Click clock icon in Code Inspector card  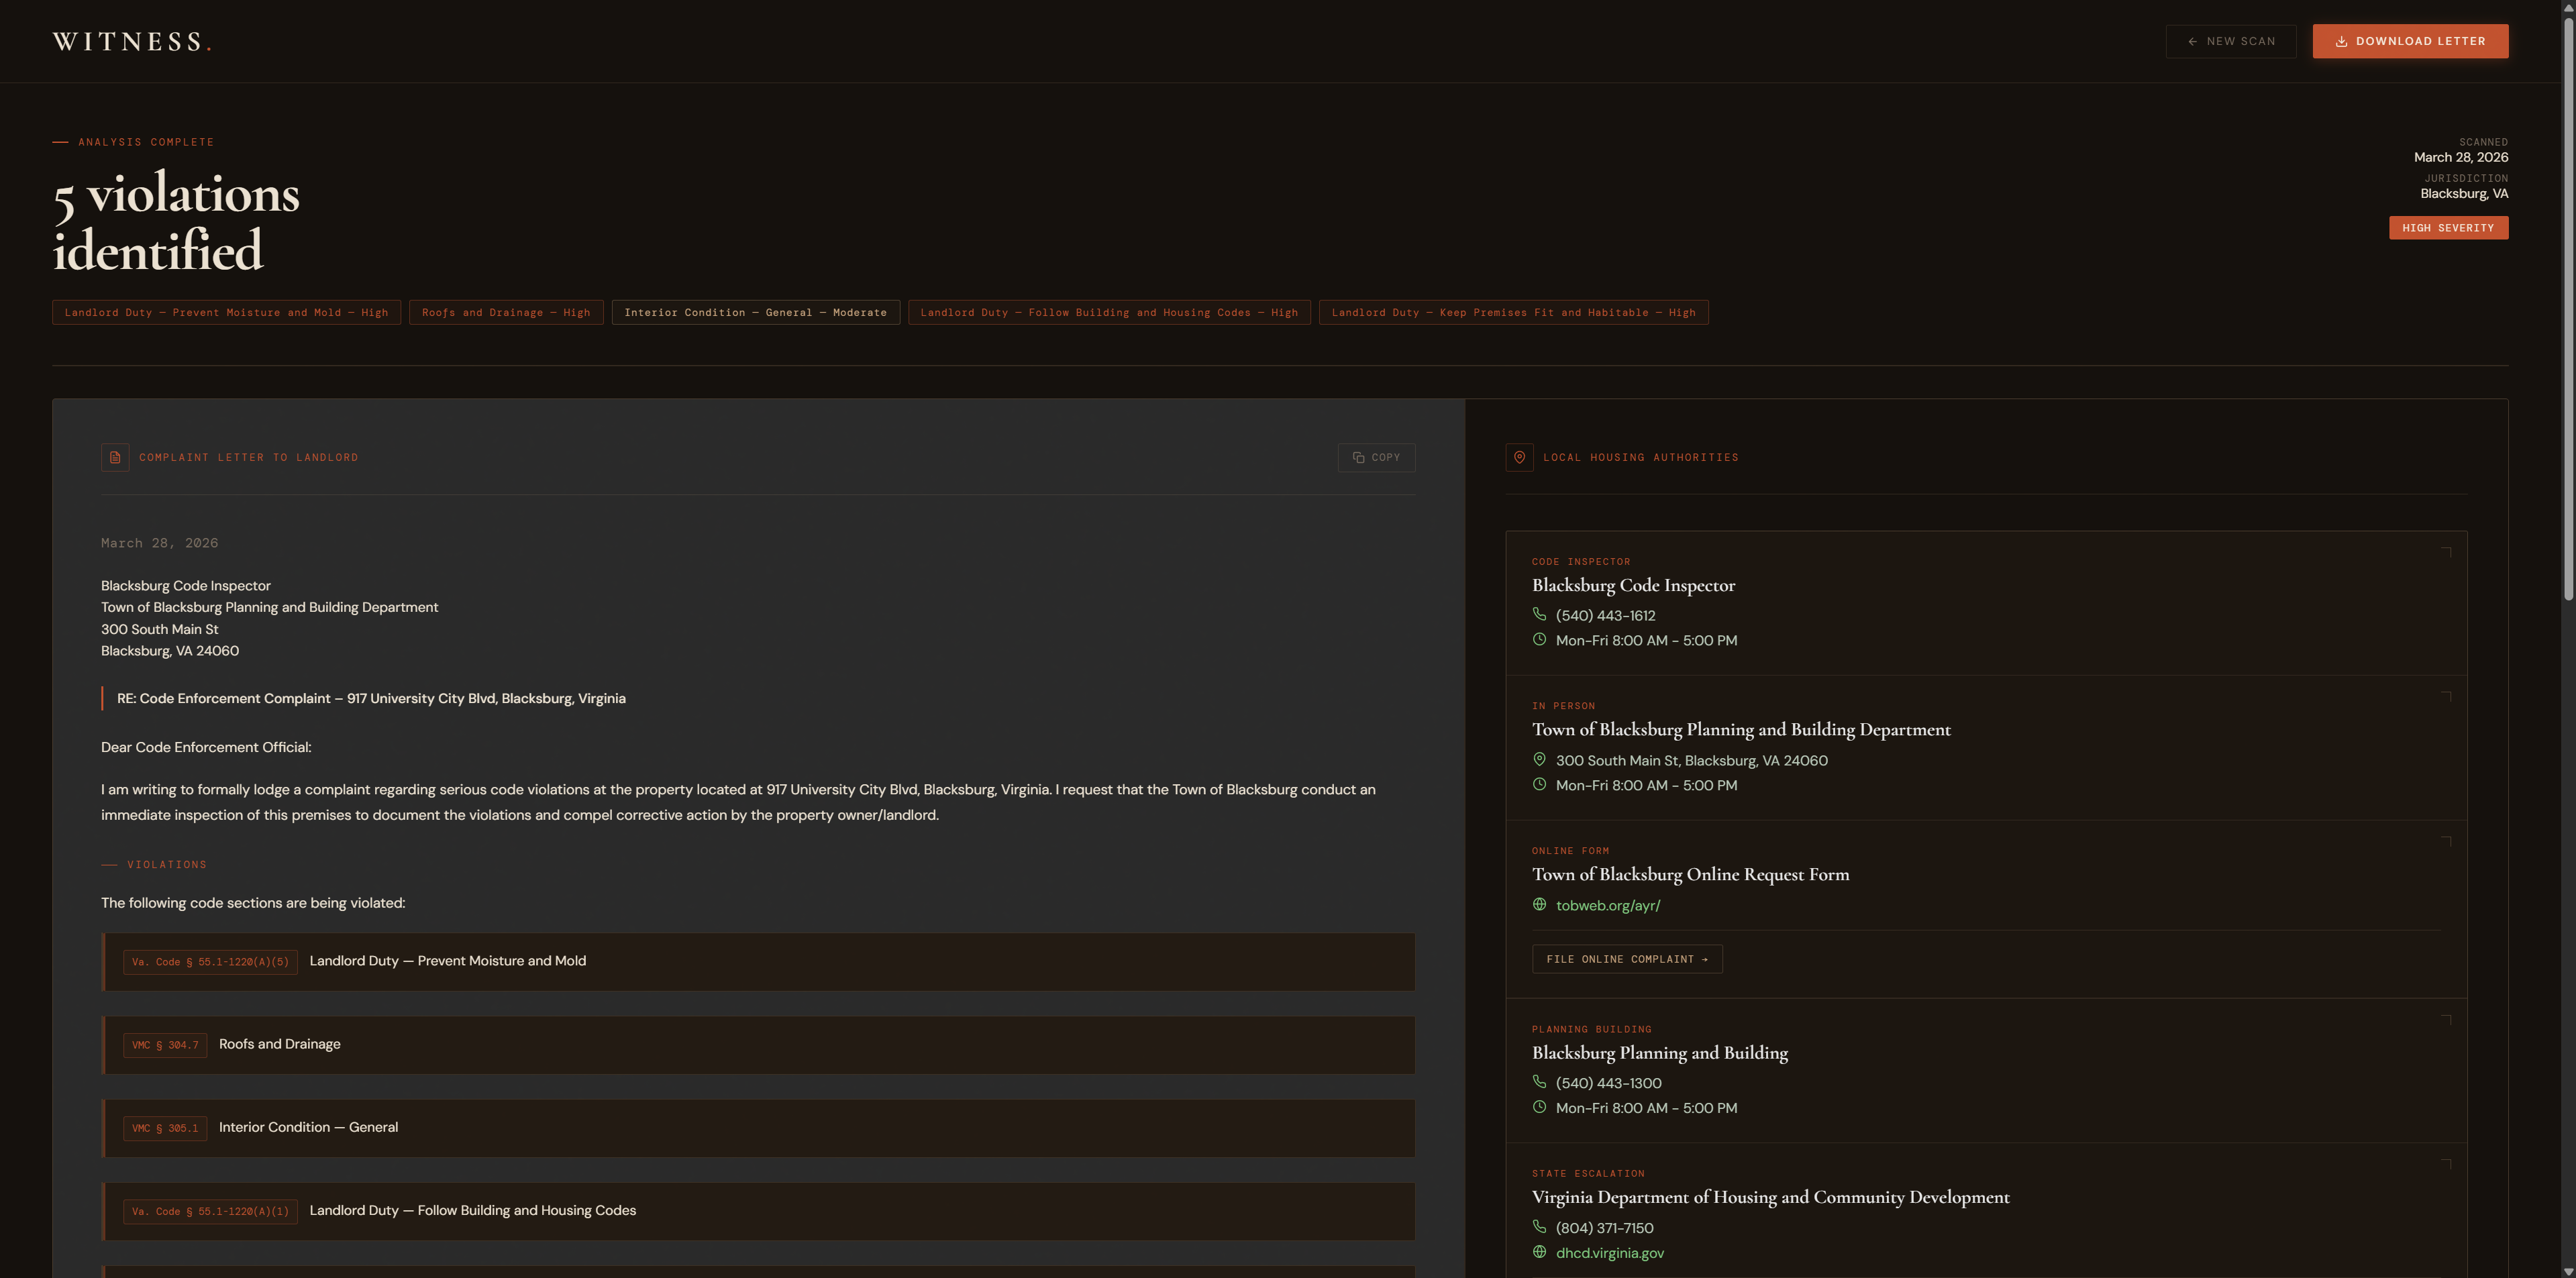click(1539, 639)
